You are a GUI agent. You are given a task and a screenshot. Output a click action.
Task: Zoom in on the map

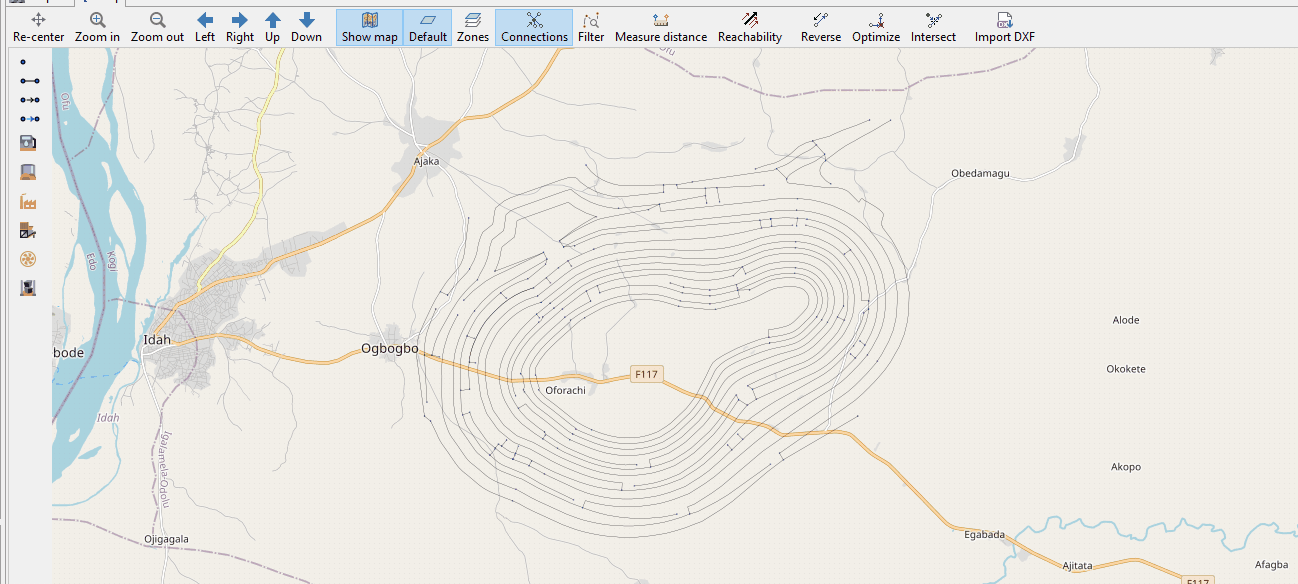click(97, 28)
